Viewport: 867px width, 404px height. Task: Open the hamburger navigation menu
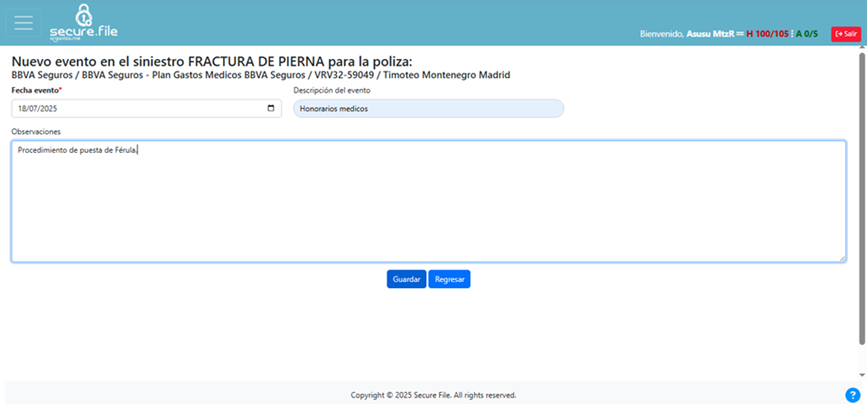click(23, 23)
